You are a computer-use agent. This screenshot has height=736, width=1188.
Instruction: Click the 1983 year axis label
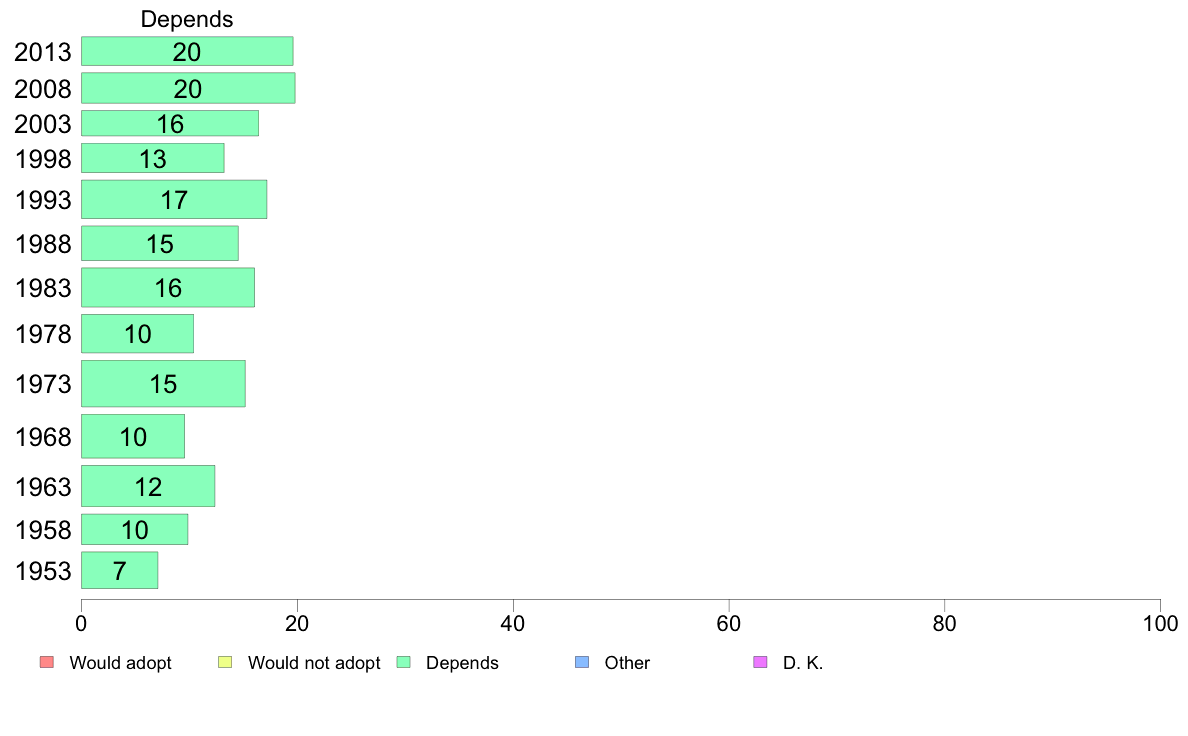click(43, 288)
